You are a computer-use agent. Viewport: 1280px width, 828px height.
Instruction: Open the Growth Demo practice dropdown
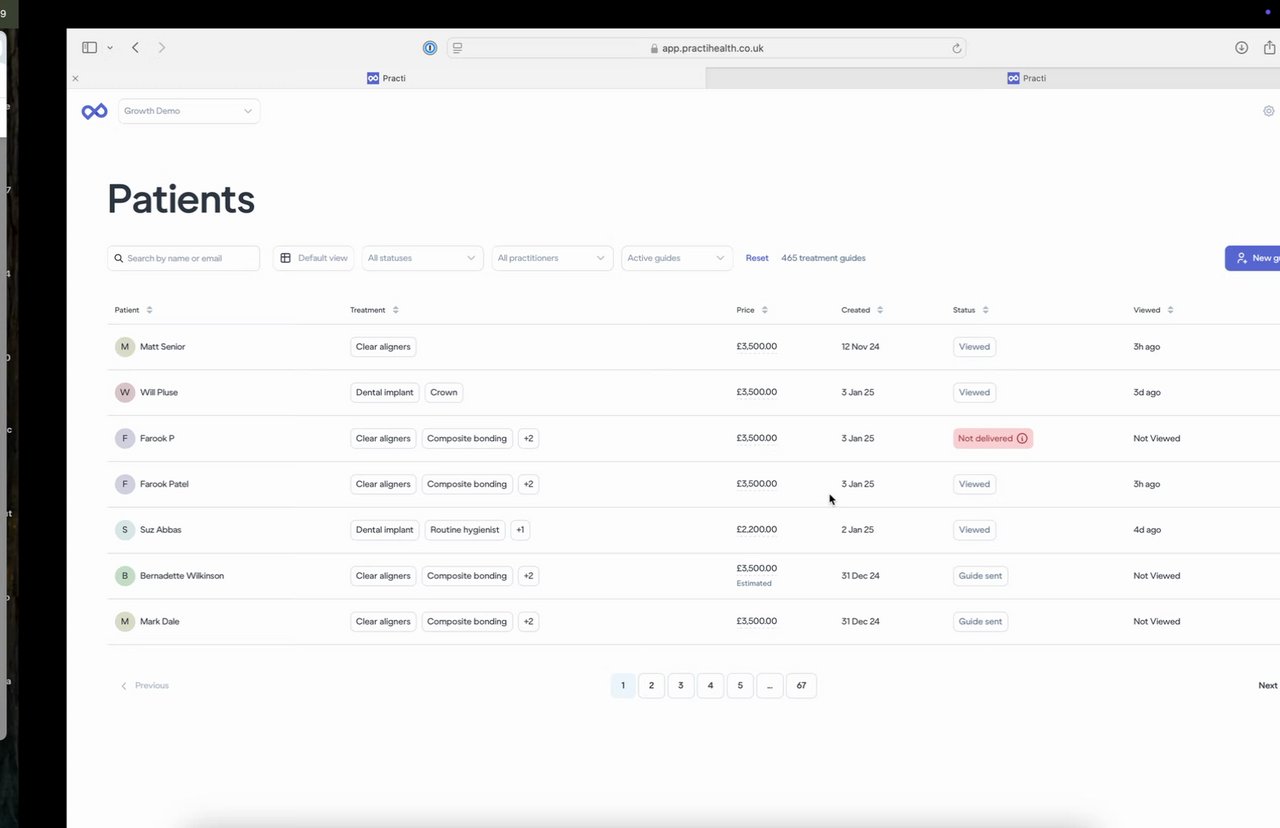[x=189, y=111]
